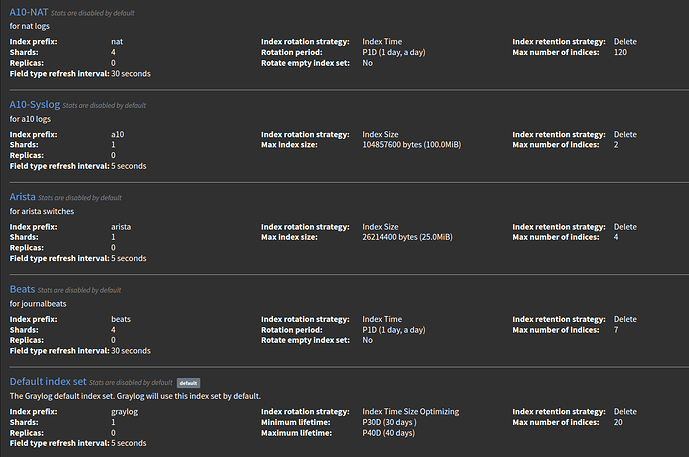Click the 'for arista switches' description
The image size is (689, 457).
pos(42,211)
